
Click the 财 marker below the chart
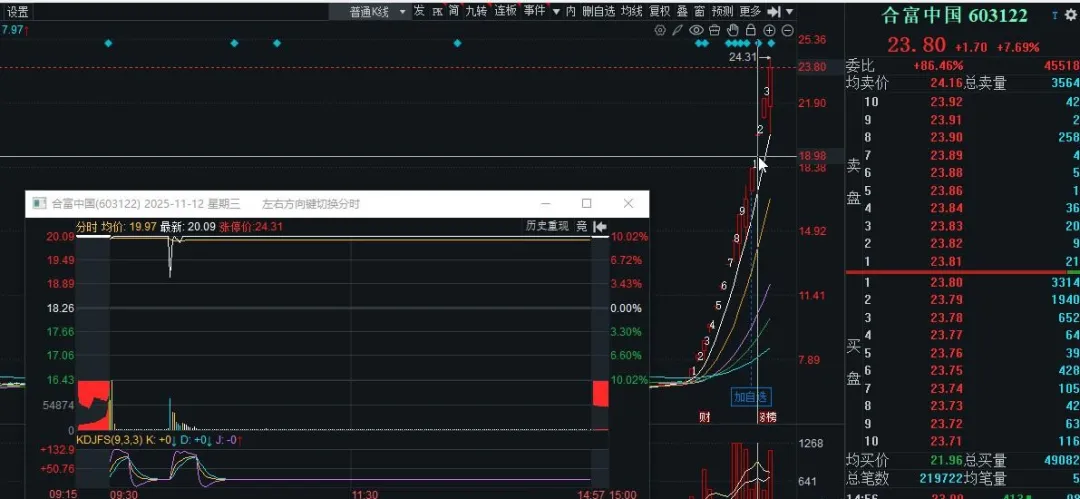704,416
